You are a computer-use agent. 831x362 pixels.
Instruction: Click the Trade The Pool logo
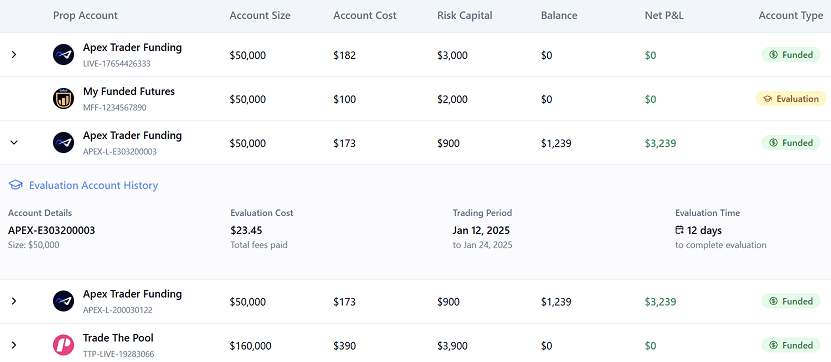(64, 345)
